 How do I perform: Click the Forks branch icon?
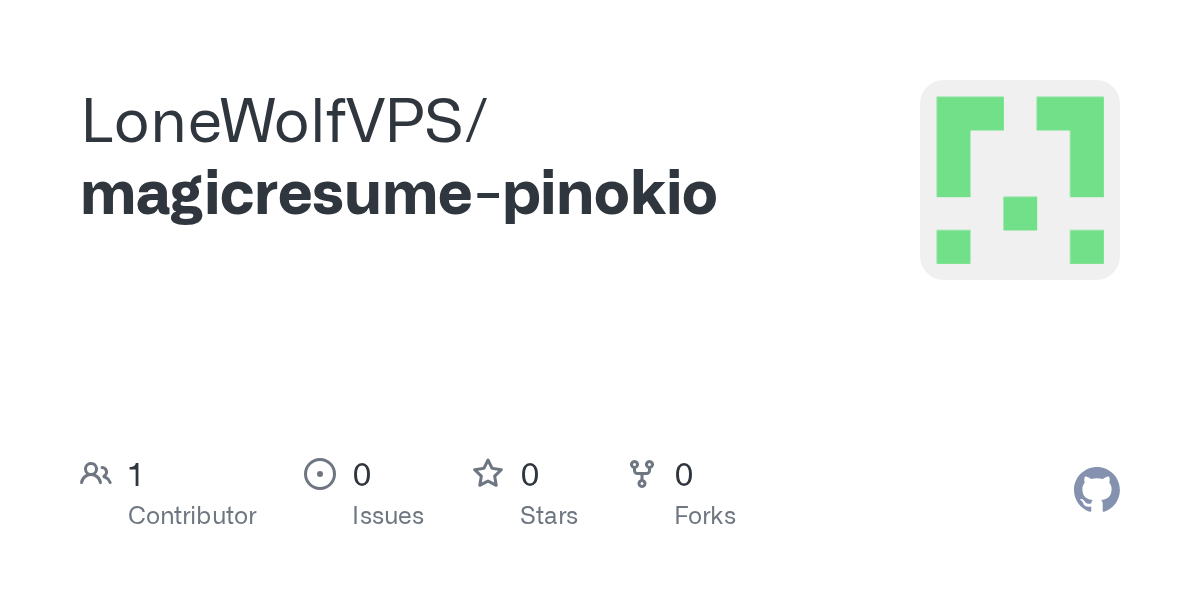pos(642,474)
